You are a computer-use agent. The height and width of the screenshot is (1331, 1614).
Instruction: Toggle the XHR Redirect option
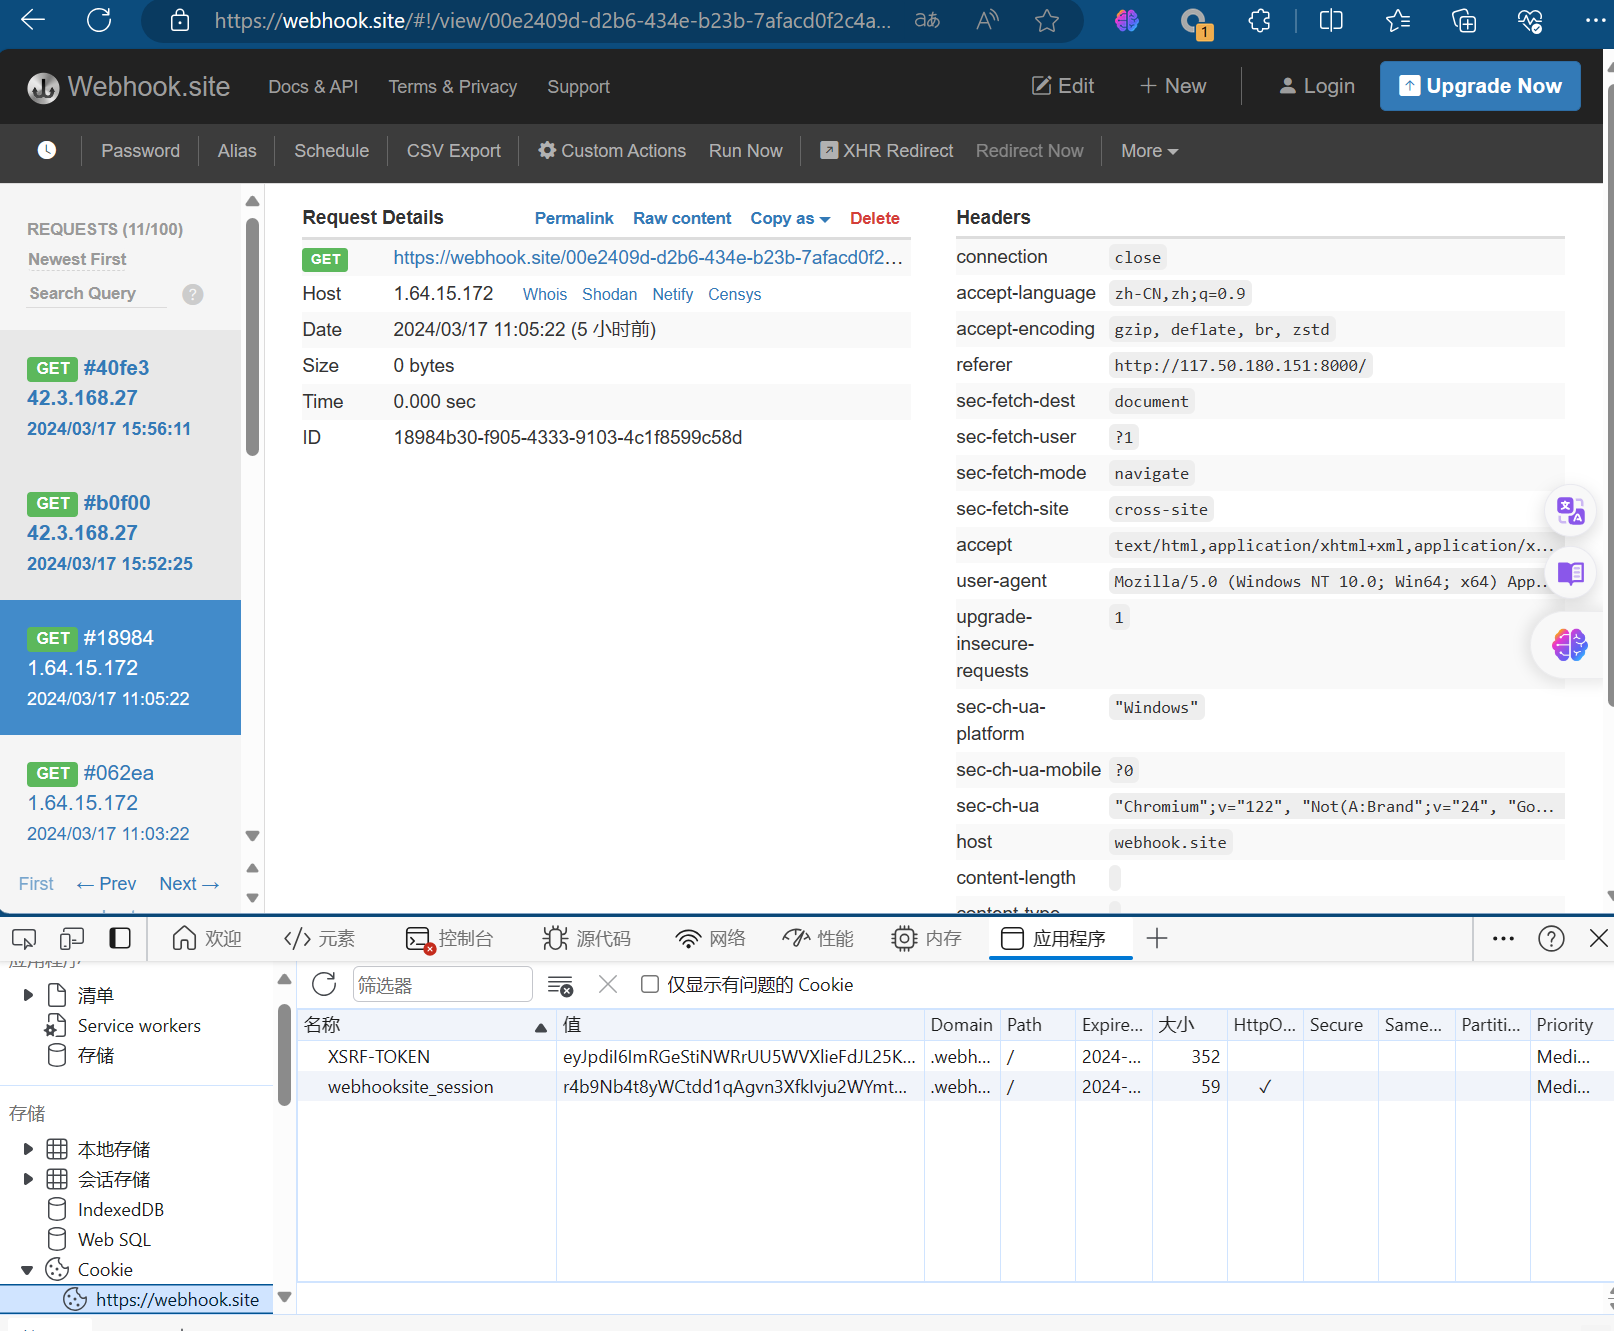click(x=886, y=150)
